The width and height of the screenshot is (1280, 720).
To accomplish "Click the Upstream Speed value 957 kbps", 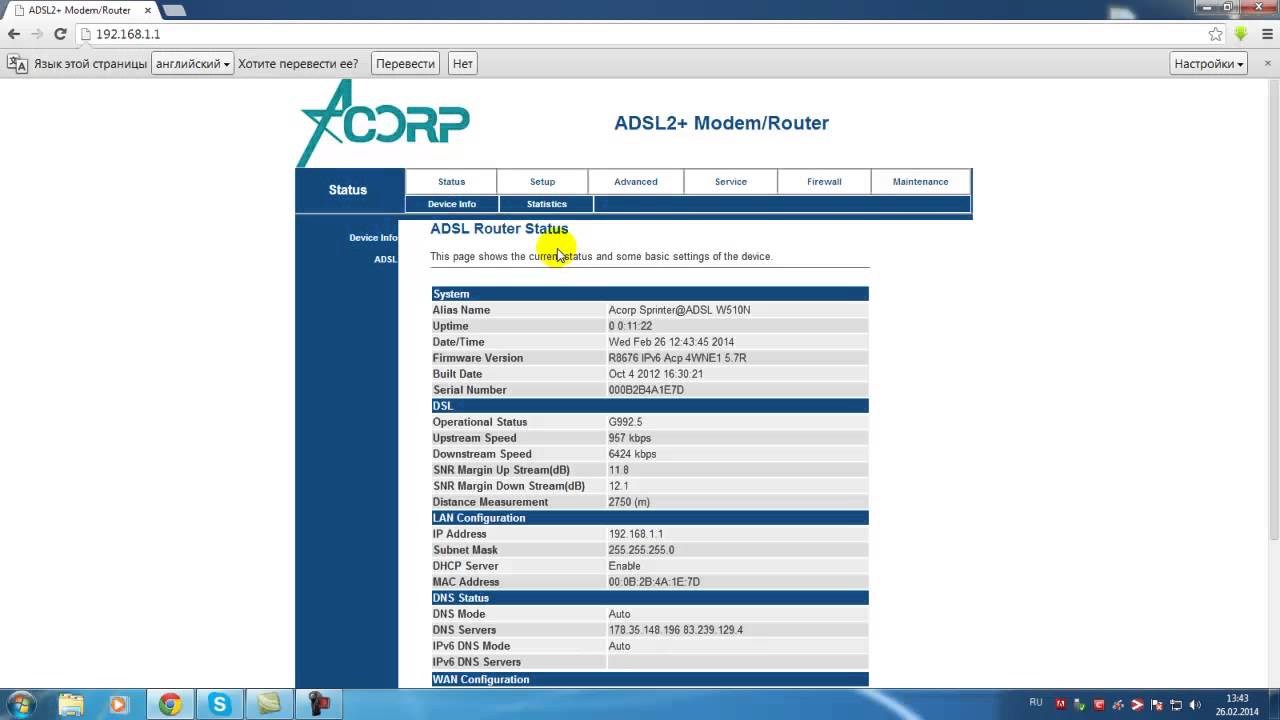I will point(629,438).
